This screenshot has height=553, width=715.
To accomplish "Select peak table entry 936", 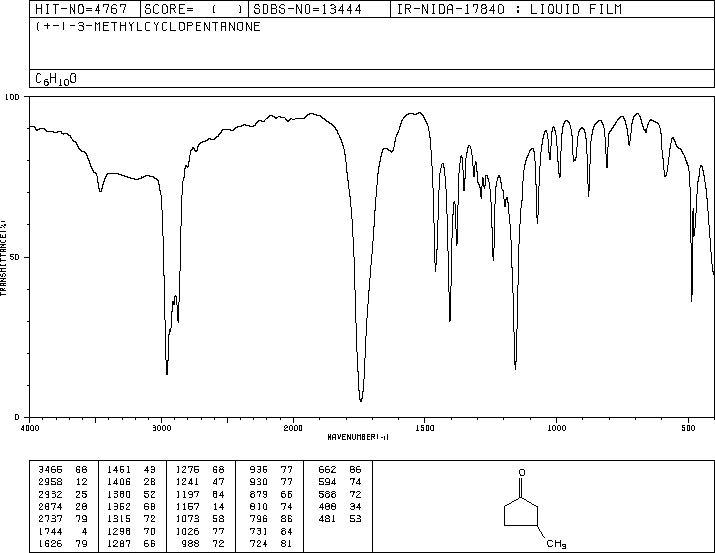I will pos(259,470).
